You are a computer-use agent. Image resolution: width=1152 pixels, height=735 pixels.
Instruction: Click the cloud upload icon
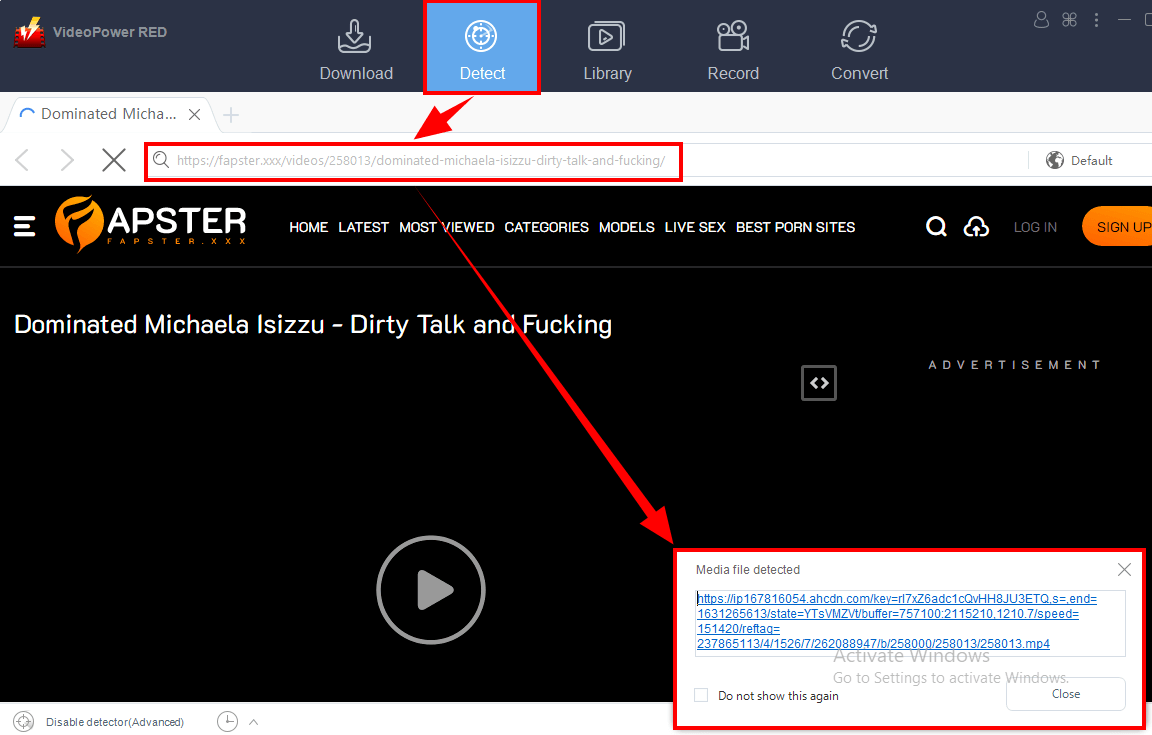point(976,226)
